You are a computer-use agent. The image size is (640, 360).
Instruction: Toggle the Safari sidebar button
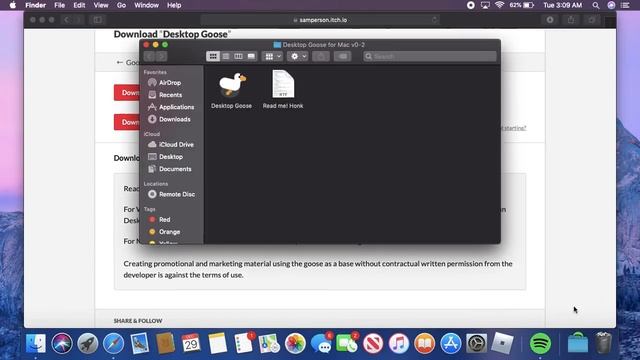(98, 20)
